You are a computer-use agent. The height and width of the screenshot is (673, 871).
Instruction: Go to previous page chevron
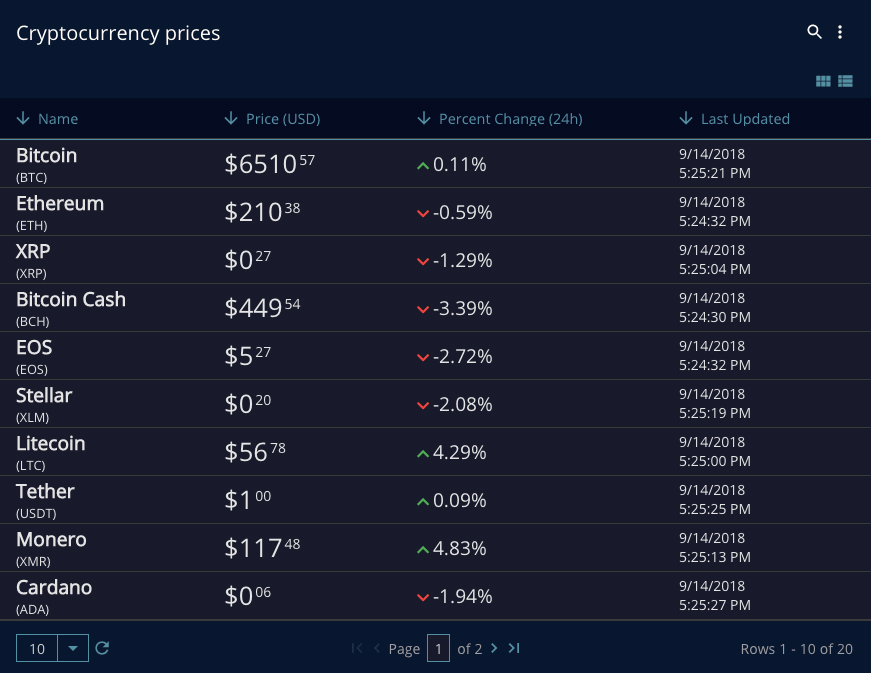click(377, 648)
